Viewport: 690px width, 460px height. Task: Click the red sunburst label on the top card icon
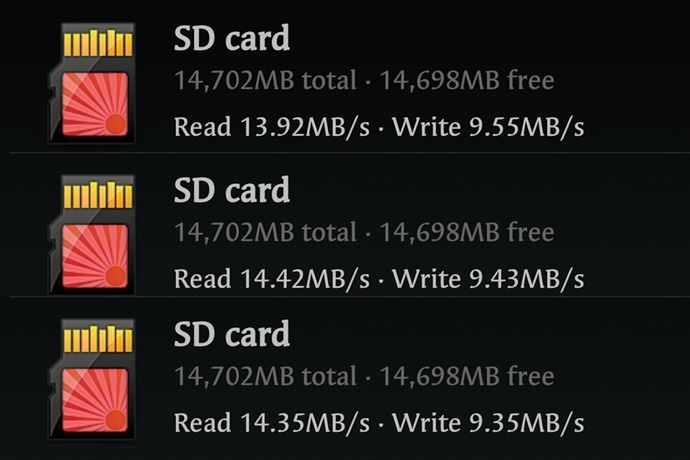point(95,104)
